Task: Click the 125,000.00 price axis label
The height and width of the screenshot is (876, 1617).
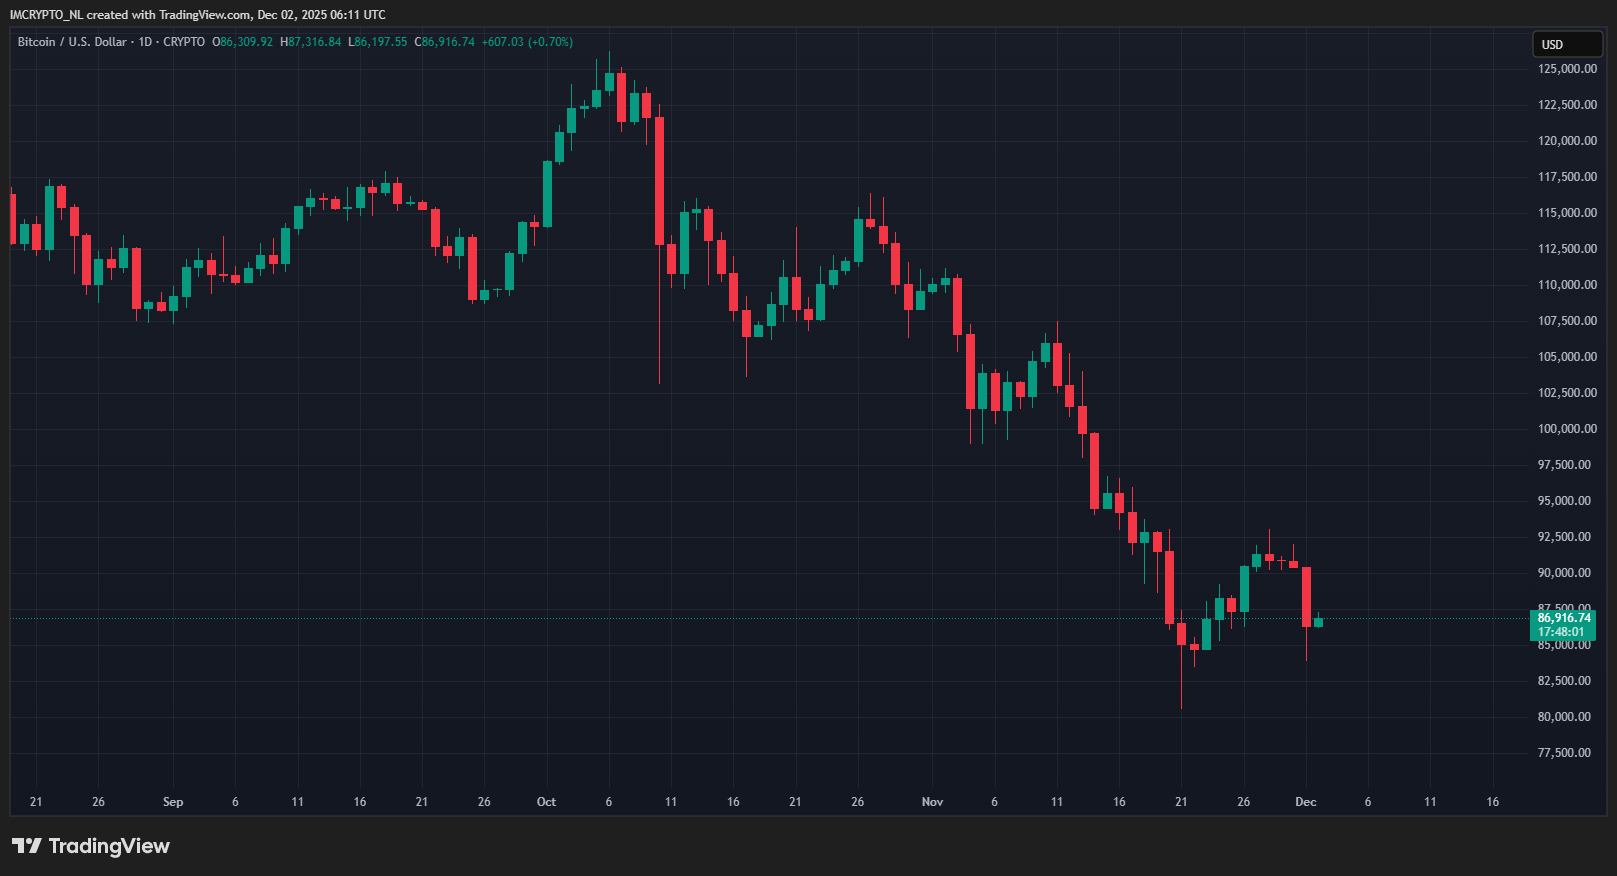Action: click(1567, 69)
